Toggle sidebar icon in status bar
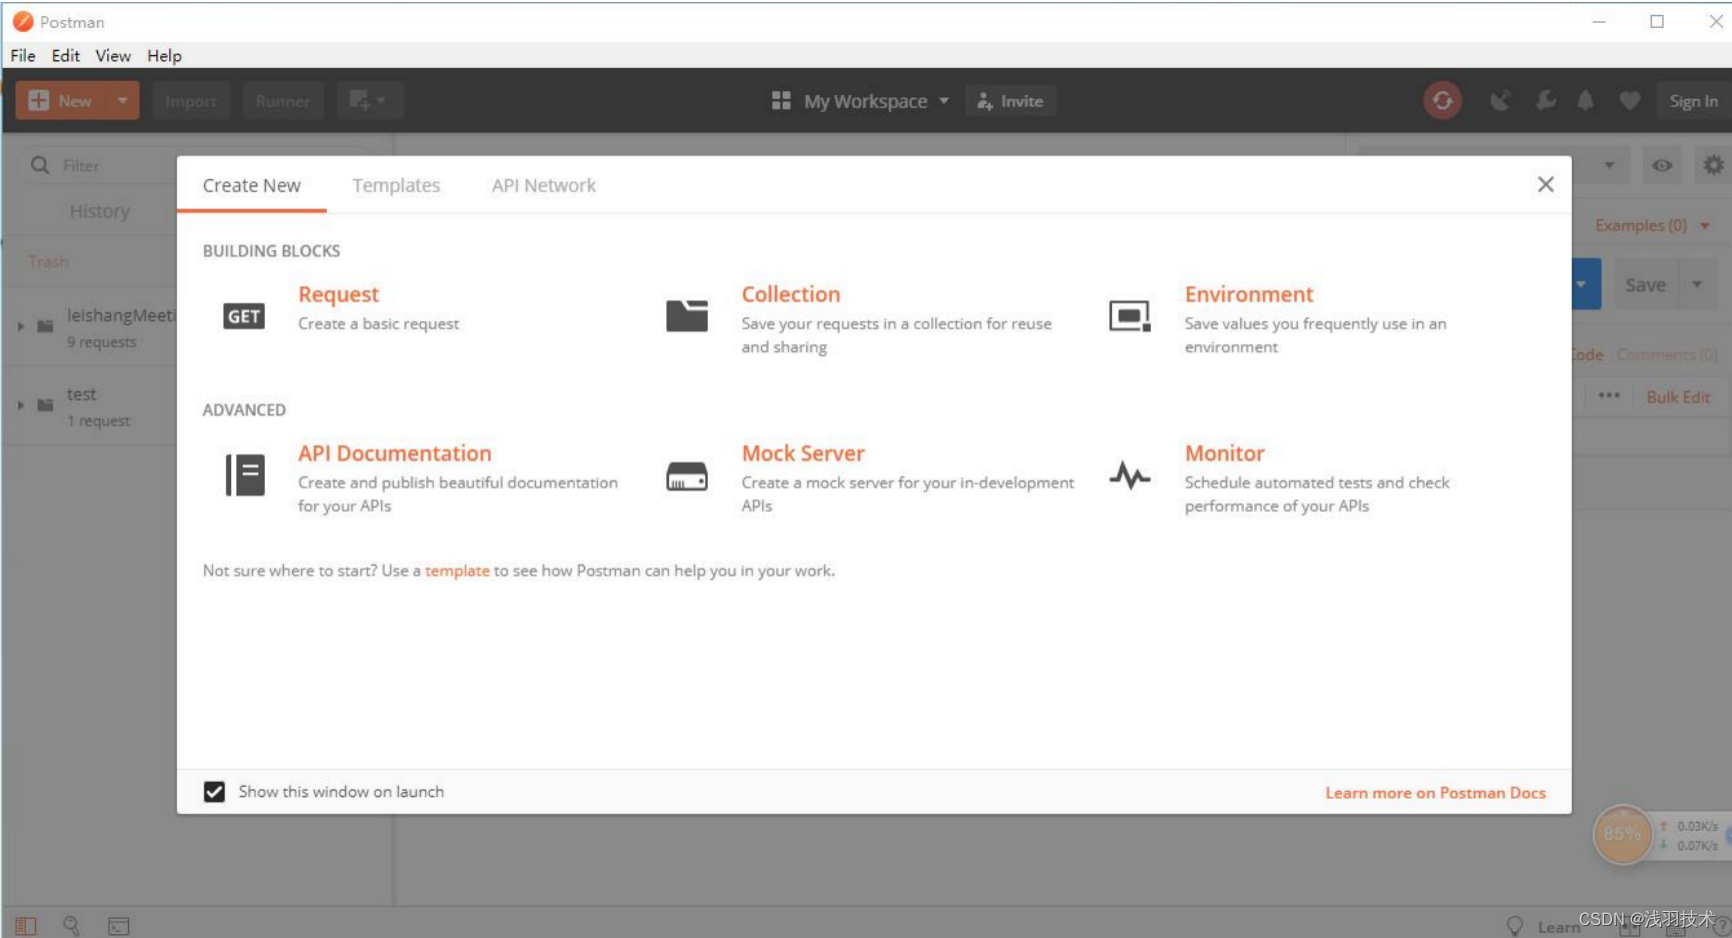 click(26, 926)
